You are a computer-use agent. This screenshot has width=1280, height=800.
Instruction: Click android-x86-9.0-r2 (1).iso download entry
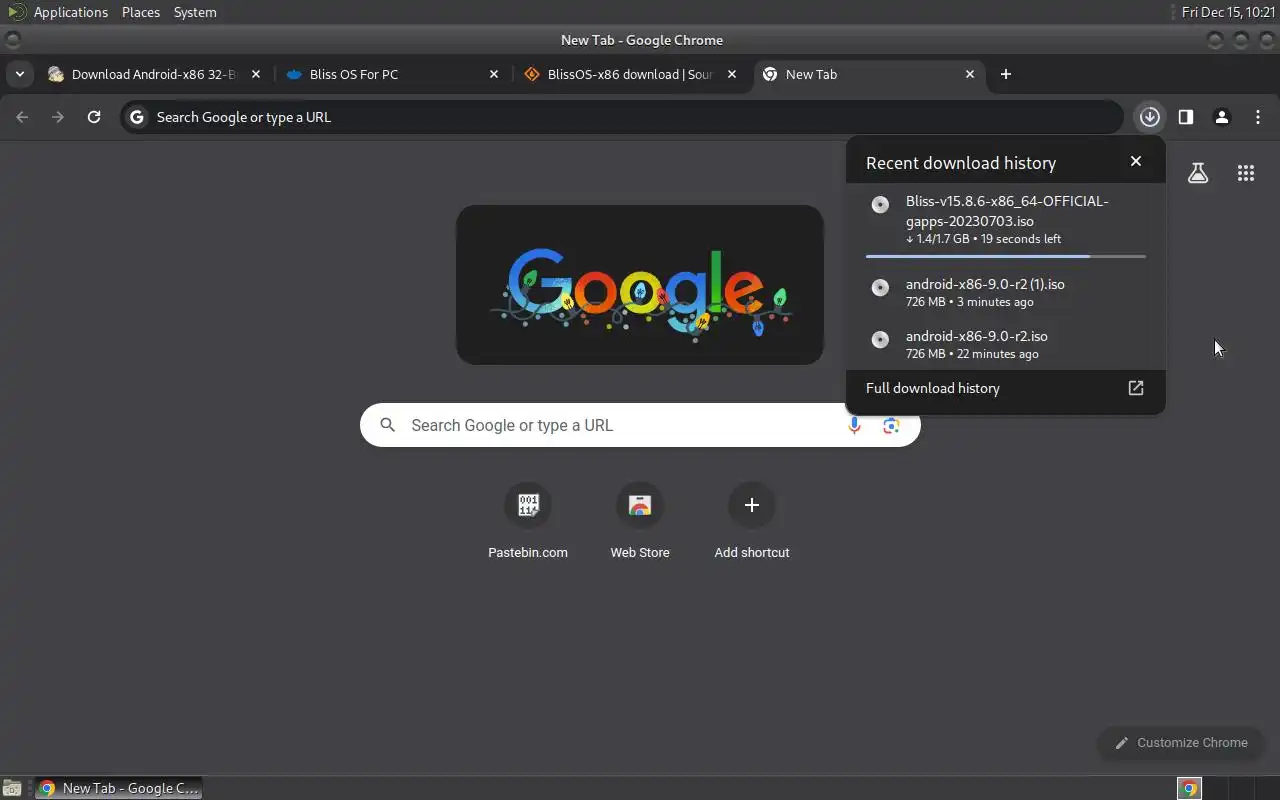1006,292
